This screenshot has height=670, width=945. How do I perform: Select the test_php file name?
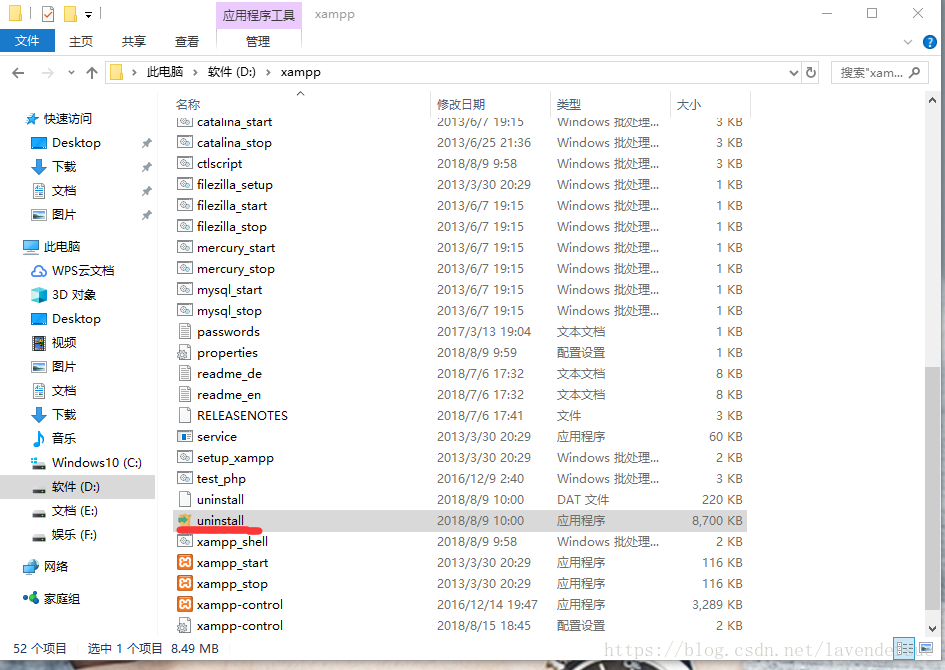click(221, 479)
